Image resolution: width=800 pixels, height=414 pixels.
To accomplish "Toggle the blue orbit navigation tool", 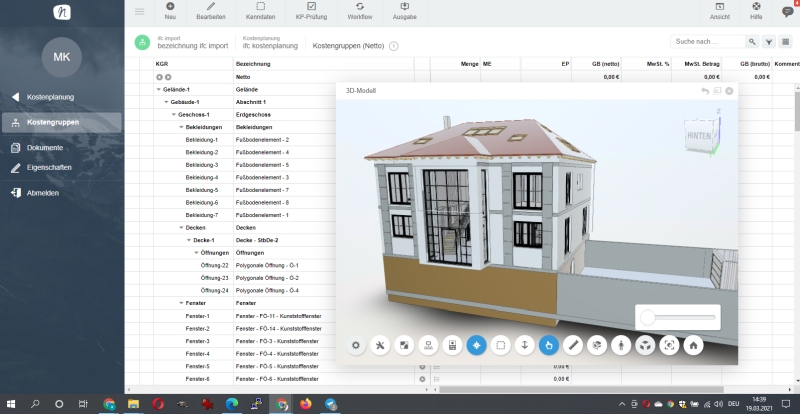I will (x=476, y=345).
